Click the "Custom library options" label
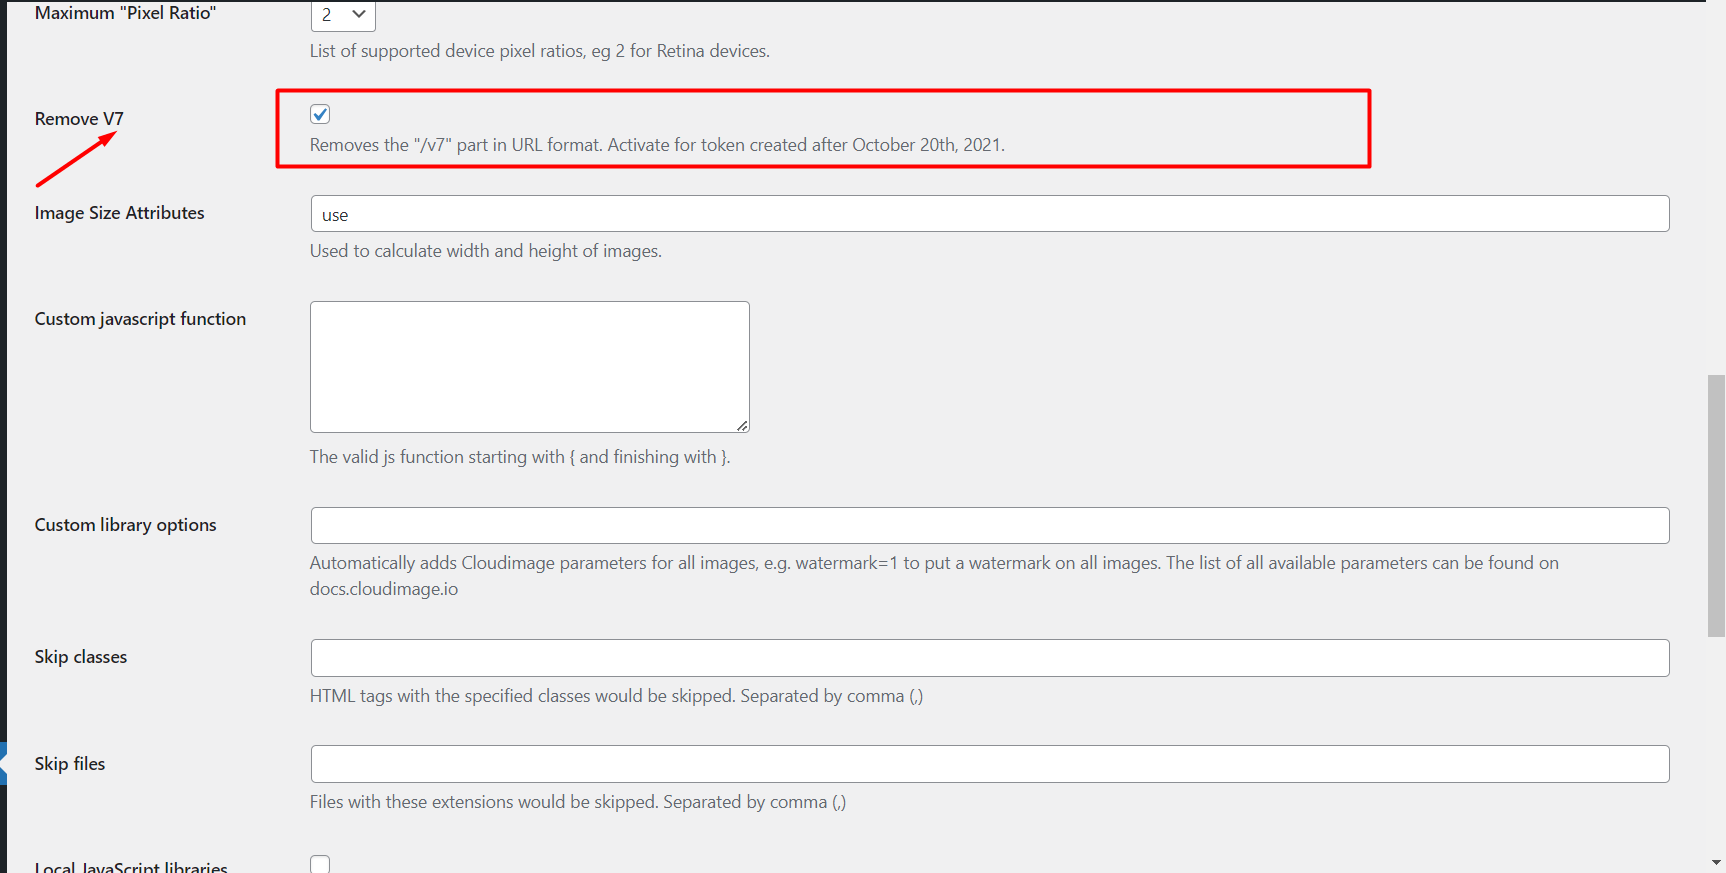 click(125, 525)
